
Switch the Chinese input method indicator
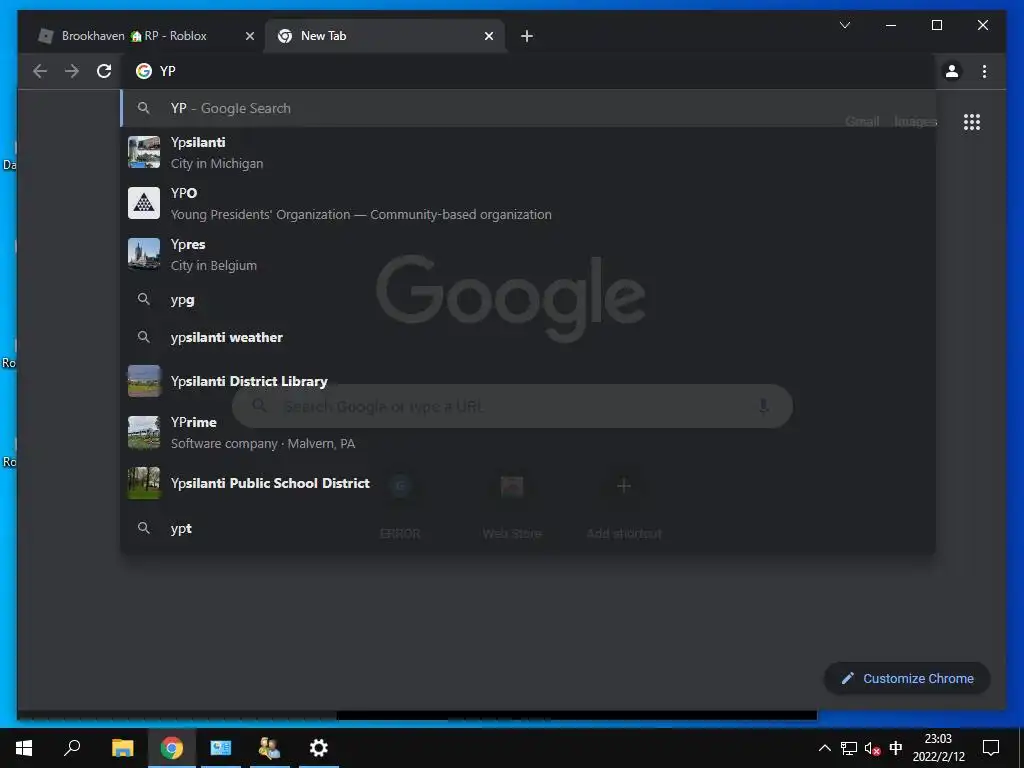(896, 748)
